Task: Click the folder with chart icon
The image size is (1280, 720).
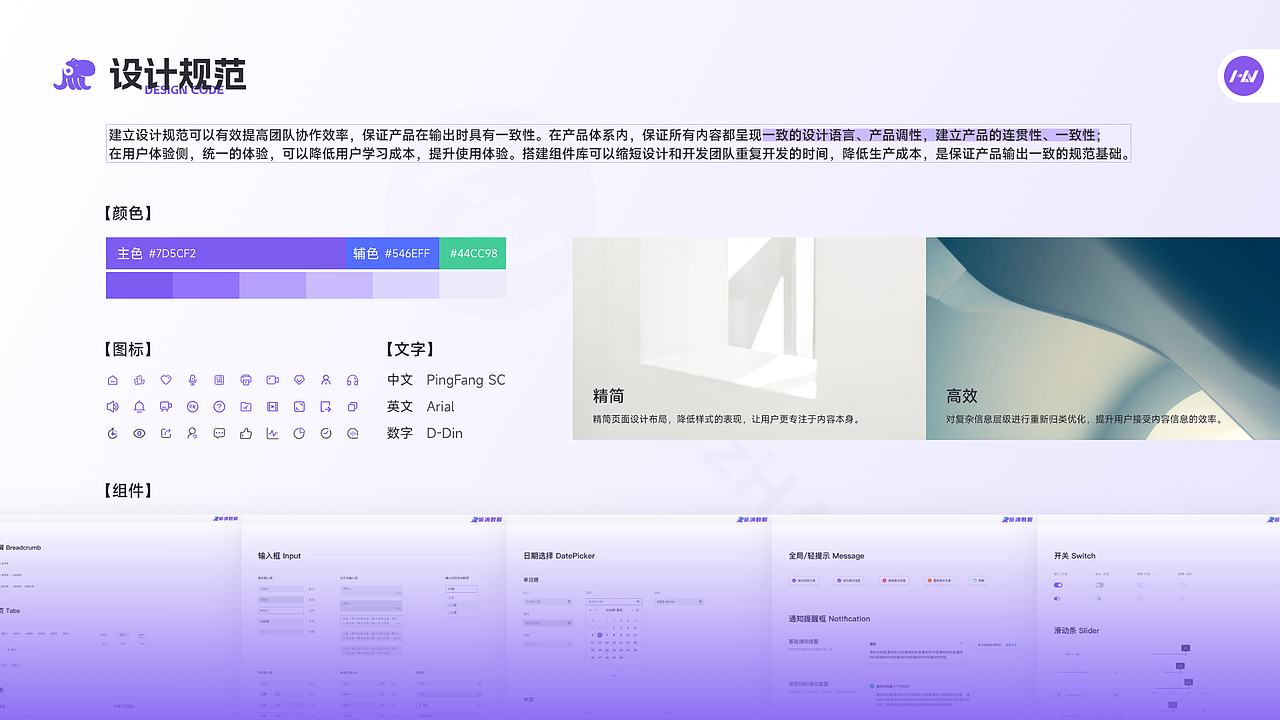Action: click(x=246, y=407)
